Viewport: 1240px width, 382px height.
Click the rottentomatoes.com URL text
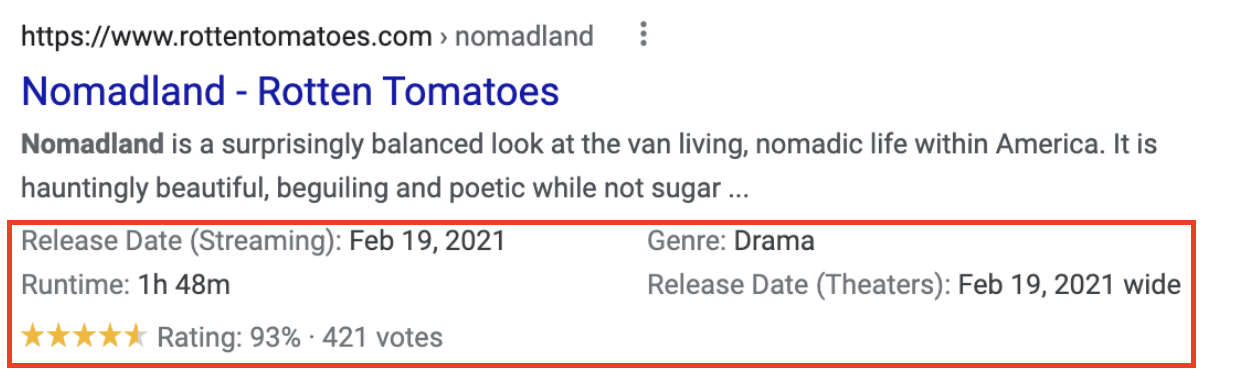tap(226, 37)
